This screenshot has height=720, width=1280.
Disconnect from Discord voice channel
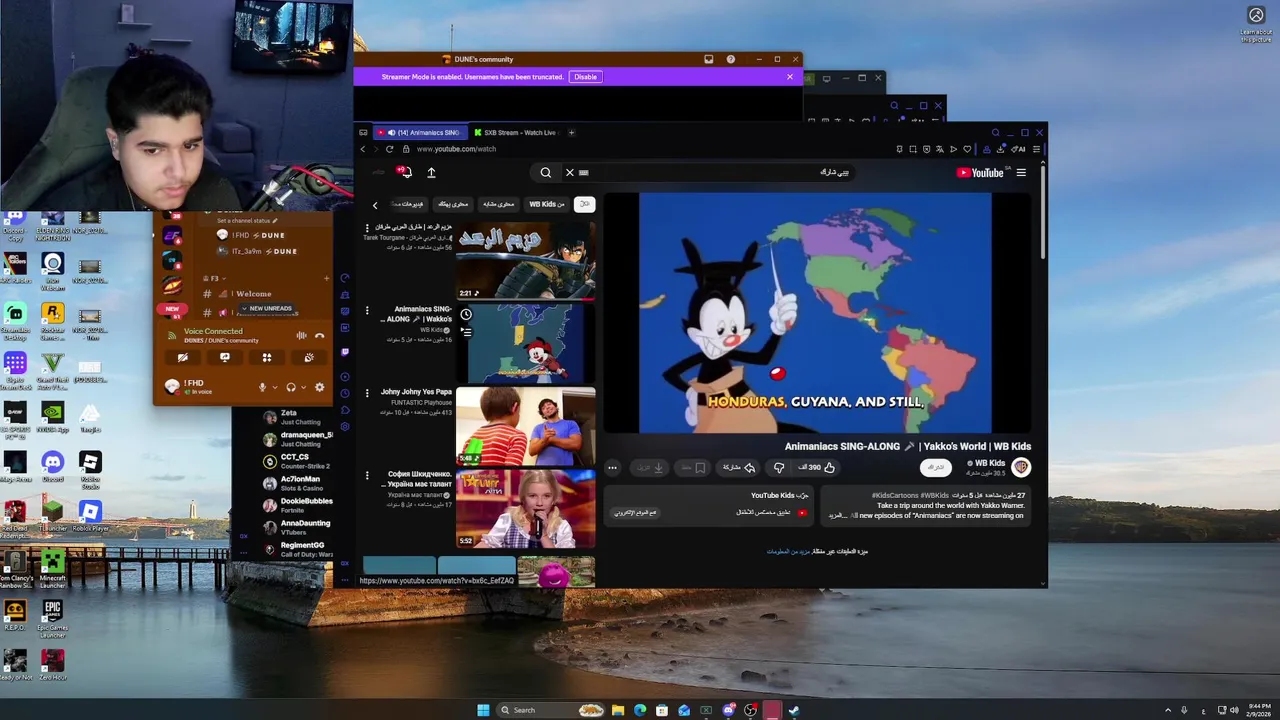pos(319,335)
